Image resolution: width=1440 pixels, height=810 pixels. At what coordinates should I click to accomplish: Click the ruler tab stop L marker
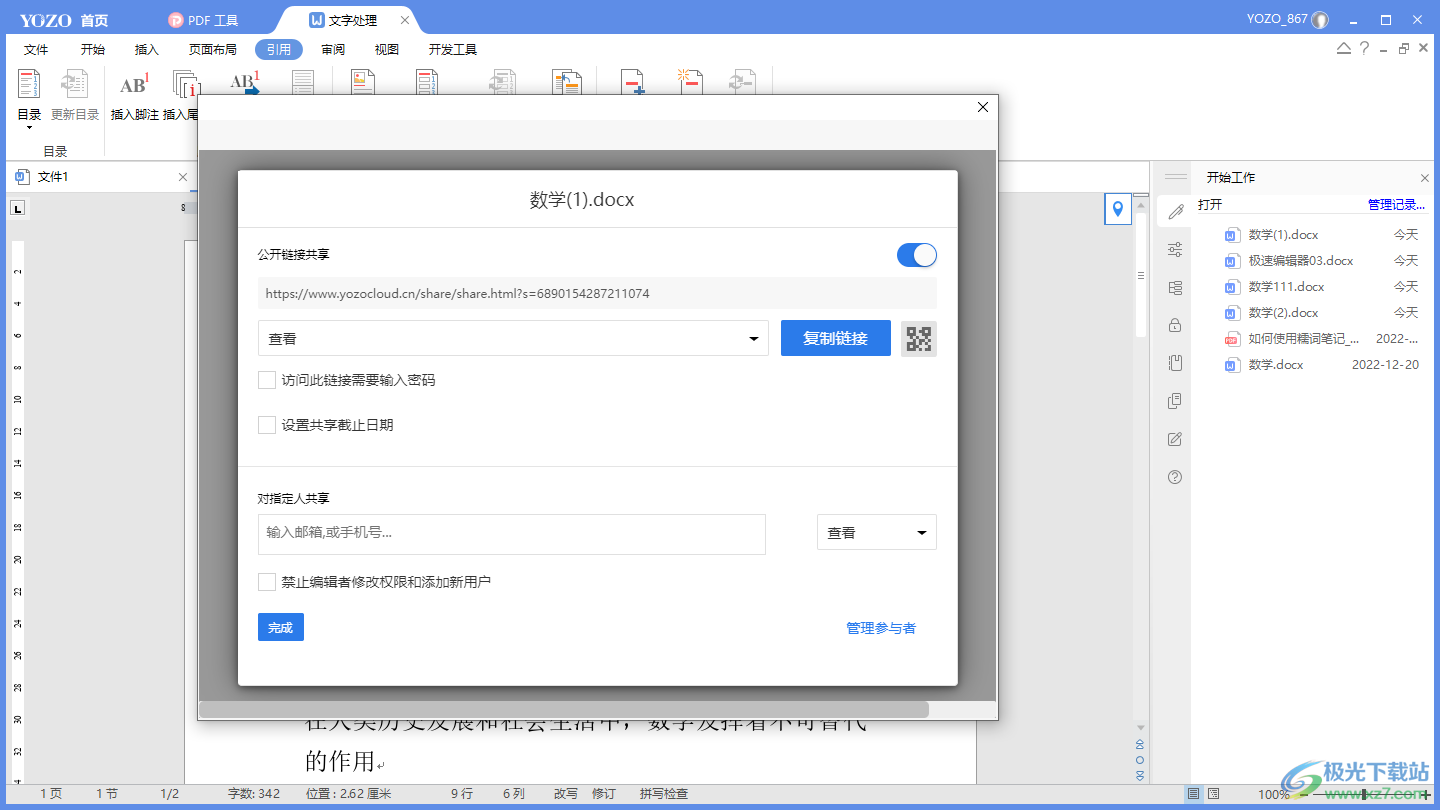point(18,208)
